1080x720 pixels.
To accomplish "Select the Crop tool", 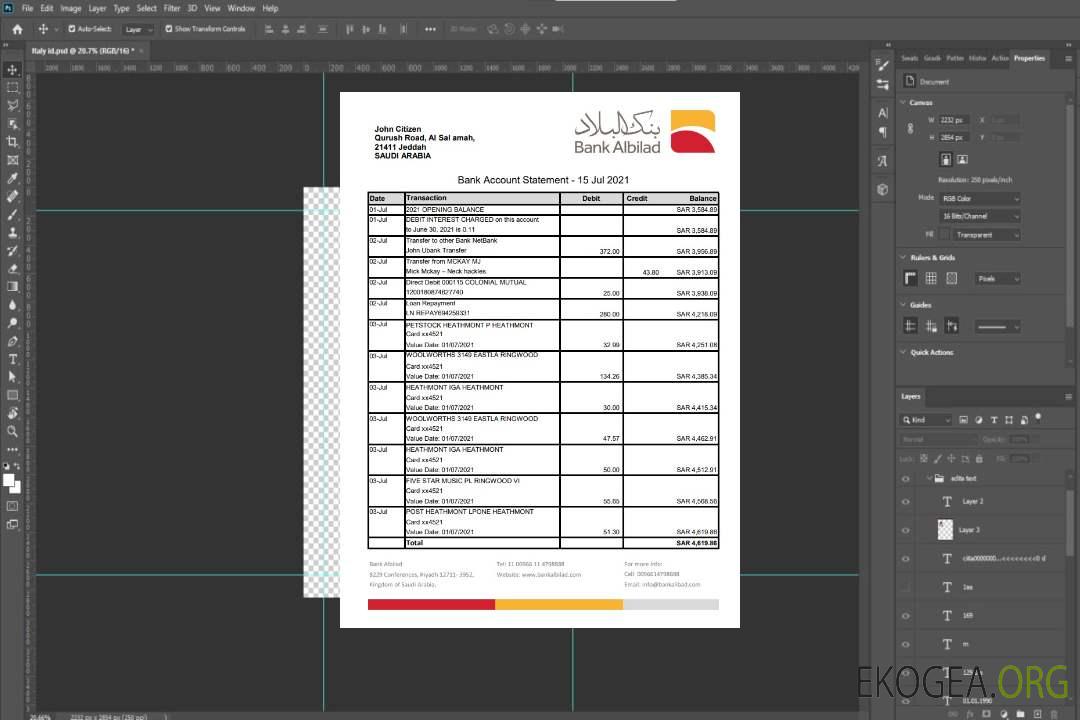I will tap(12, 142).
